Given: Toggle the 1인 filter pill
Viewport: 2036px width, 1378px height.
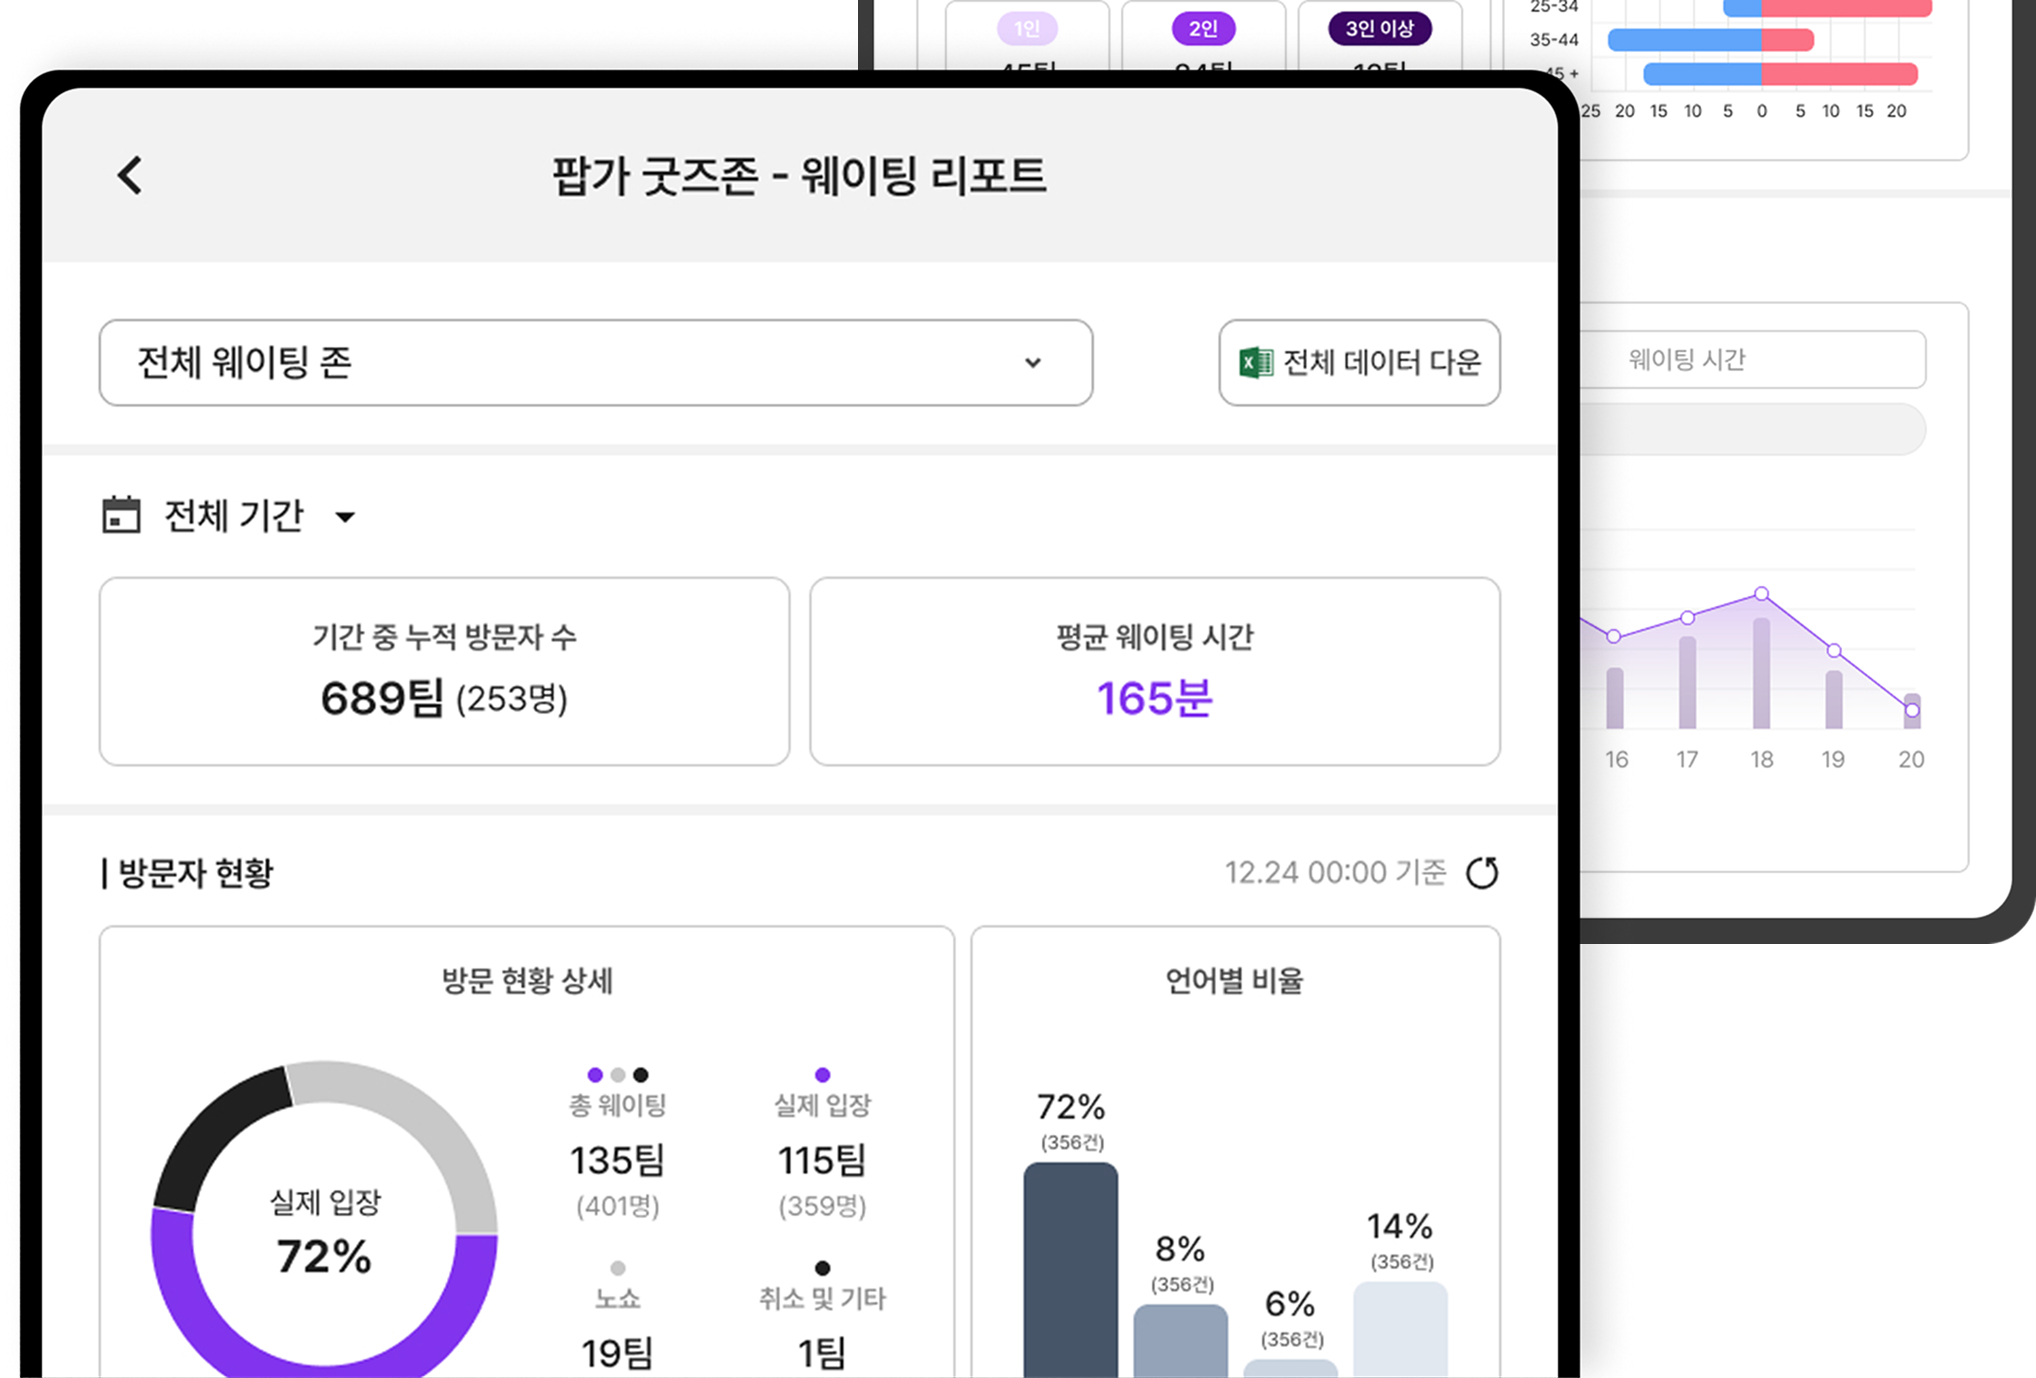Looking at the screenshot, I should (1026, 29).
